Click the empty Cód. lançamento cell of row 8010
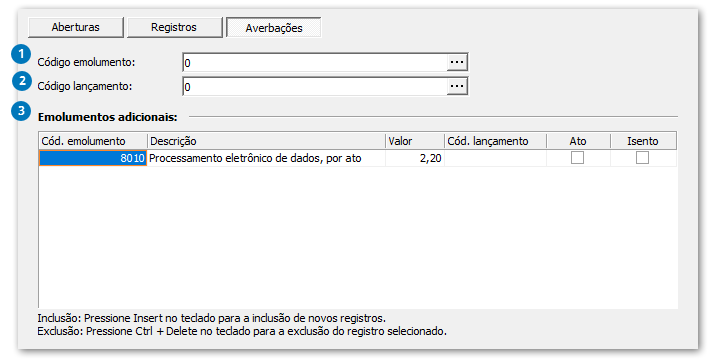This screenshot has width=711, height=362. click(x=496, y=158)
